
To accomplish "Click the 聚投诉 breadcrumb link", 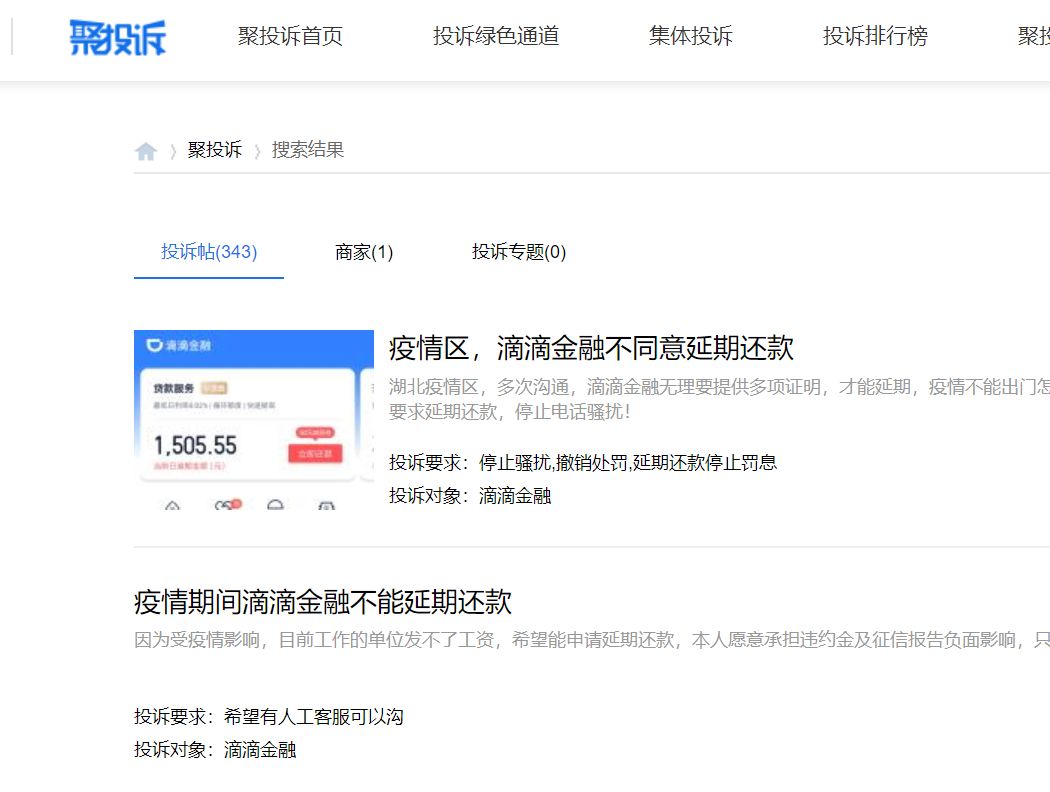I will pyautogui.click(x=215, y=150).
